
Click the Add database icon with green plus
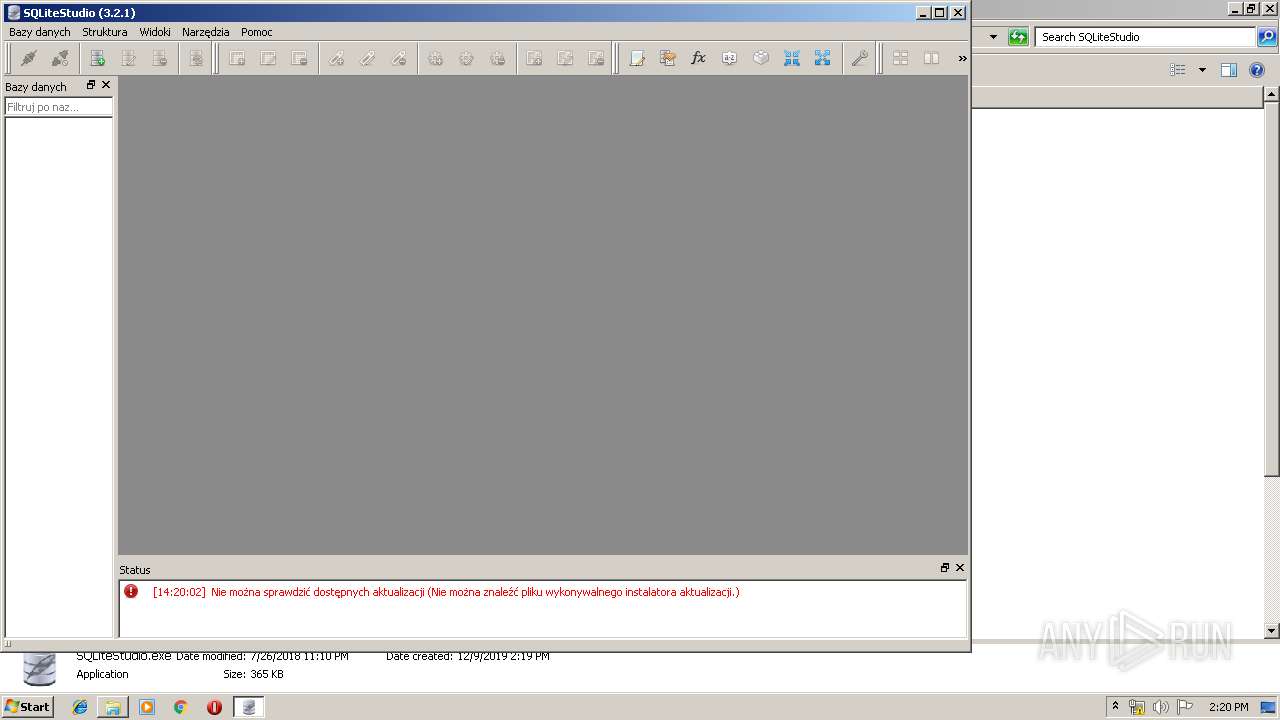click(98, 58)
